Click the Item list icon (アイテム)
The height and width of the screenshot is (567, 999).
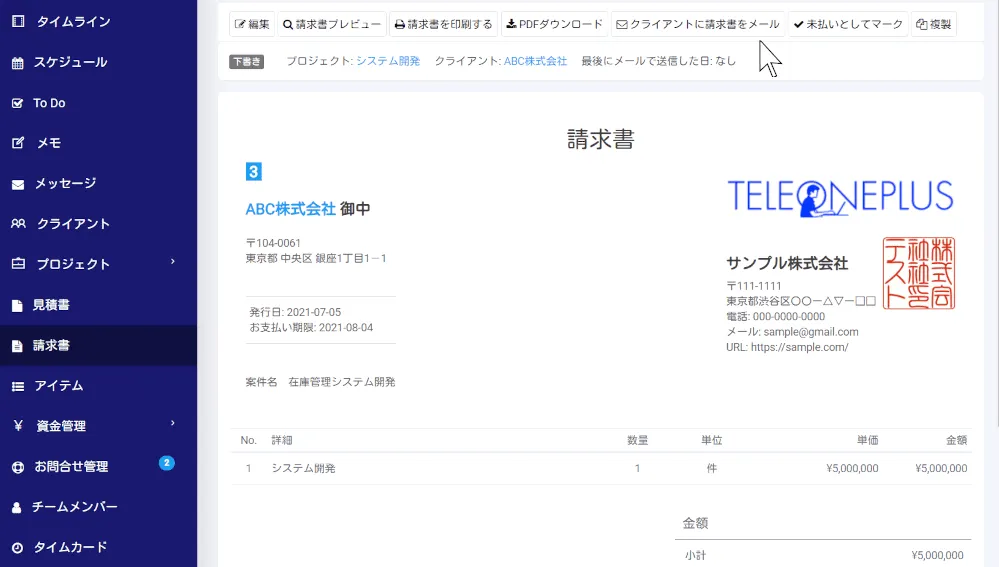18,386
